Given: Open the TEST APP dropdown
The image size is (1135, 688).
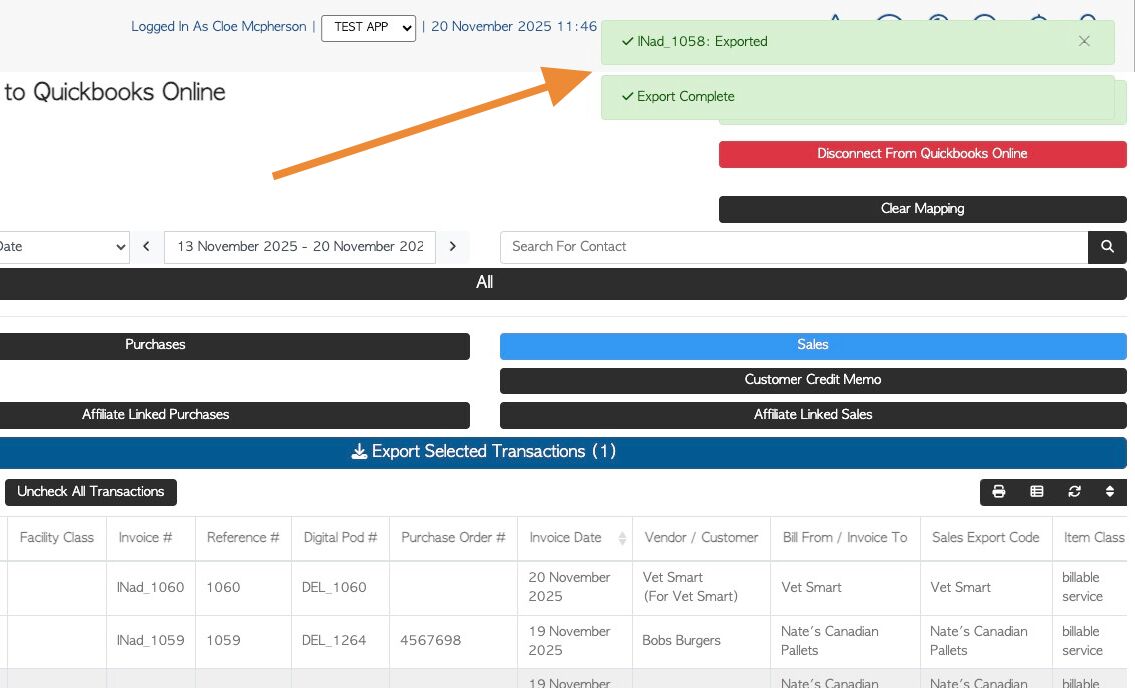Looking at the screenshot, I should [x=368, y=28].
